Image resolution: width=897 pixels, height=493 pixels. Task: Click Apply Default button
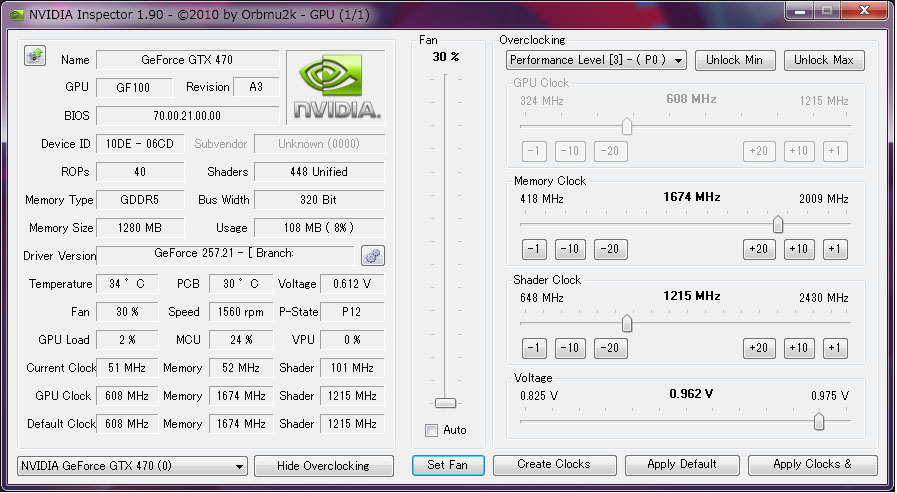[682, 464]
